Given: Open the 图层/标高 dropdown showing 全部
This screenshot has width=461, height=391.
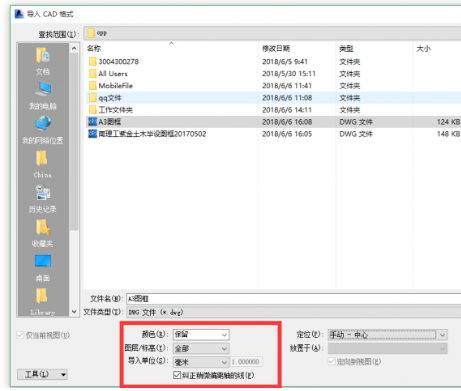Looking at the screenshot, I should [x=201, y=348].
